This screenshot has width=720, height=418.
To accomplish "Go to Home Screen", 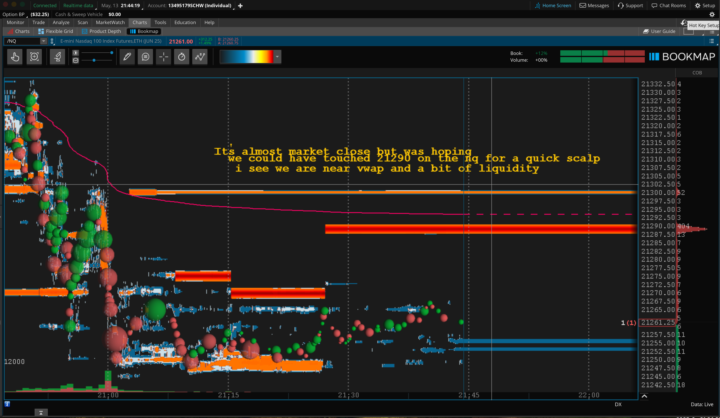I will pos(553,6).
